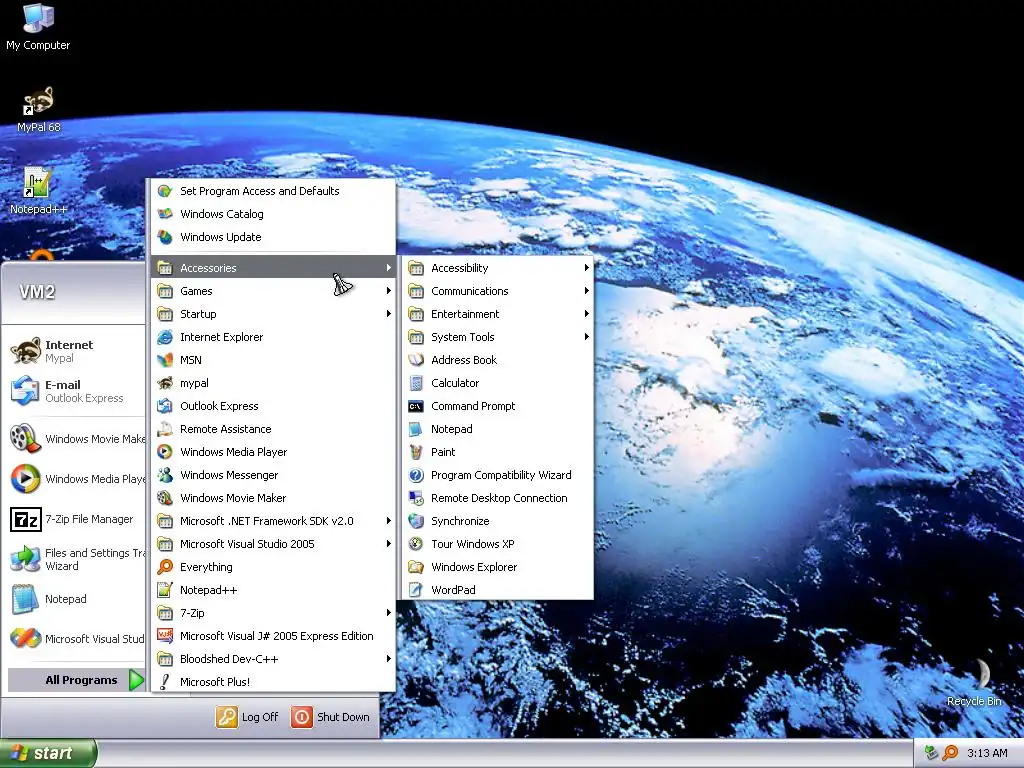Click Paint icon in Accessories

[x=416, y=452]
